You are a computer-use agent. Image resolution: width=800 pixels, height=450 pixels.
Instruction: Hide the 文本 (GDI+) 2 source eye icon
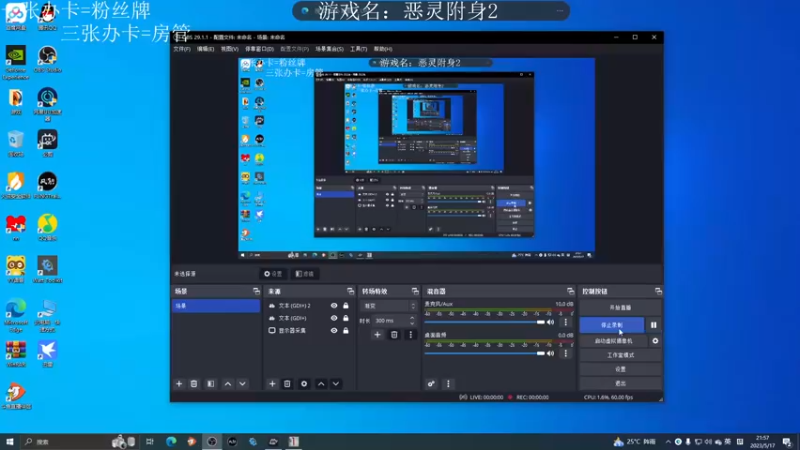[x=334, y=306]
